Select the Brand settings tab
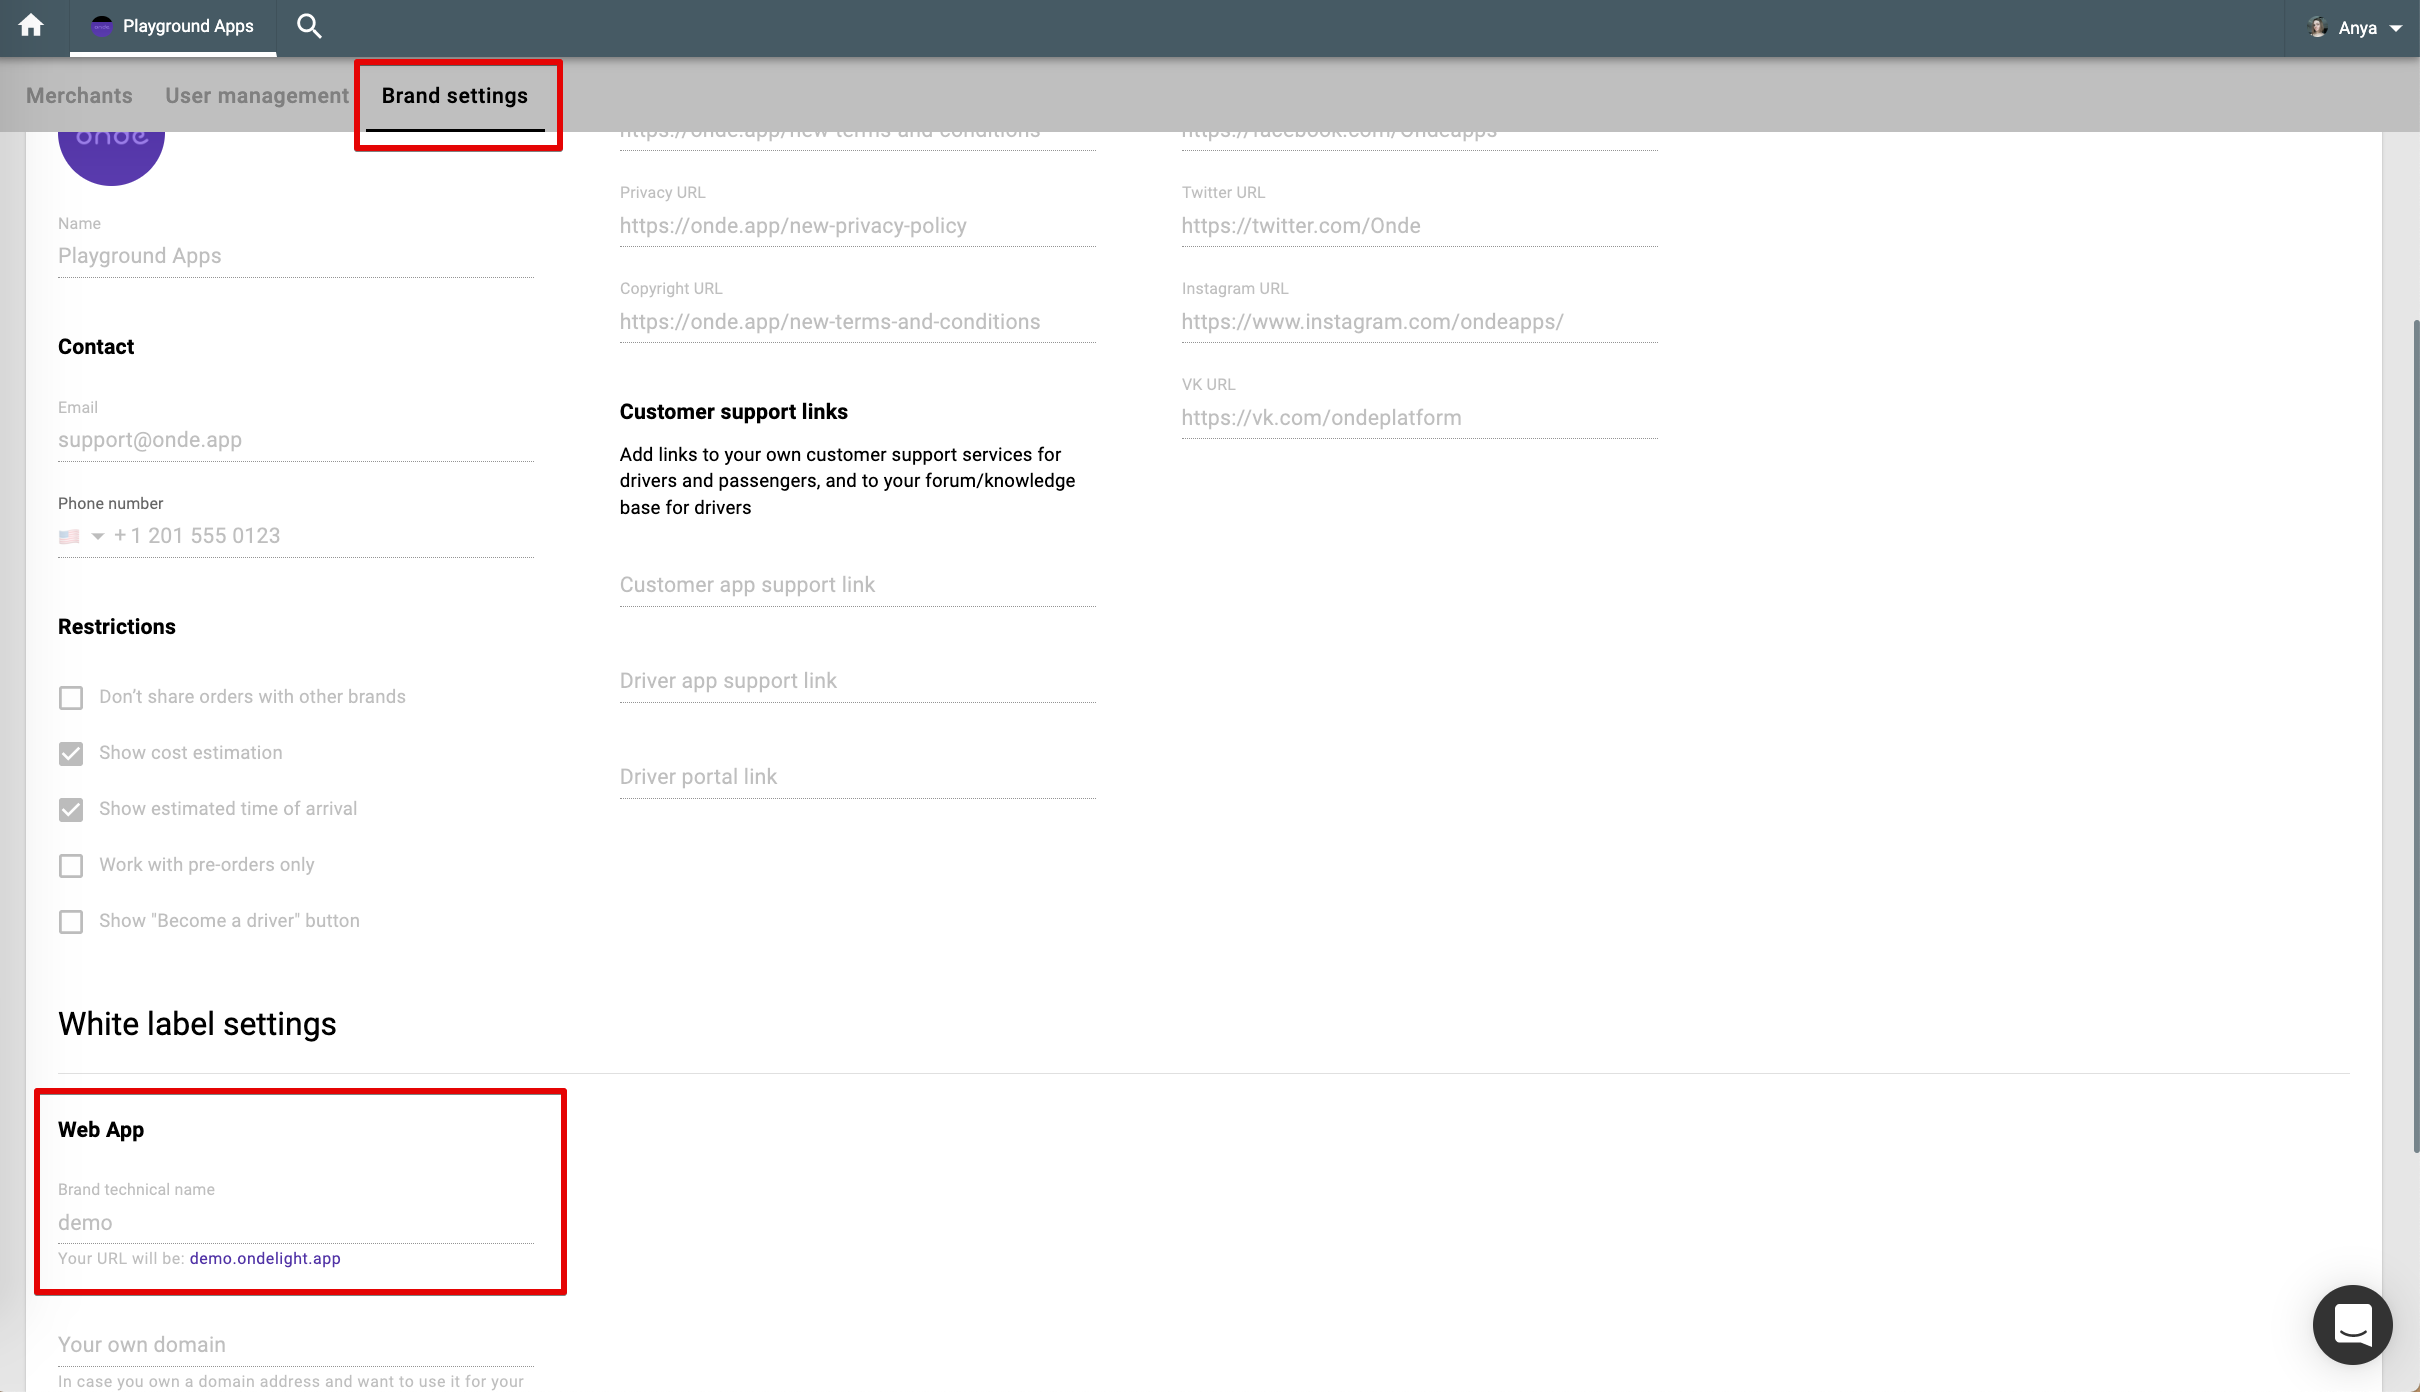 coord(454,96)
